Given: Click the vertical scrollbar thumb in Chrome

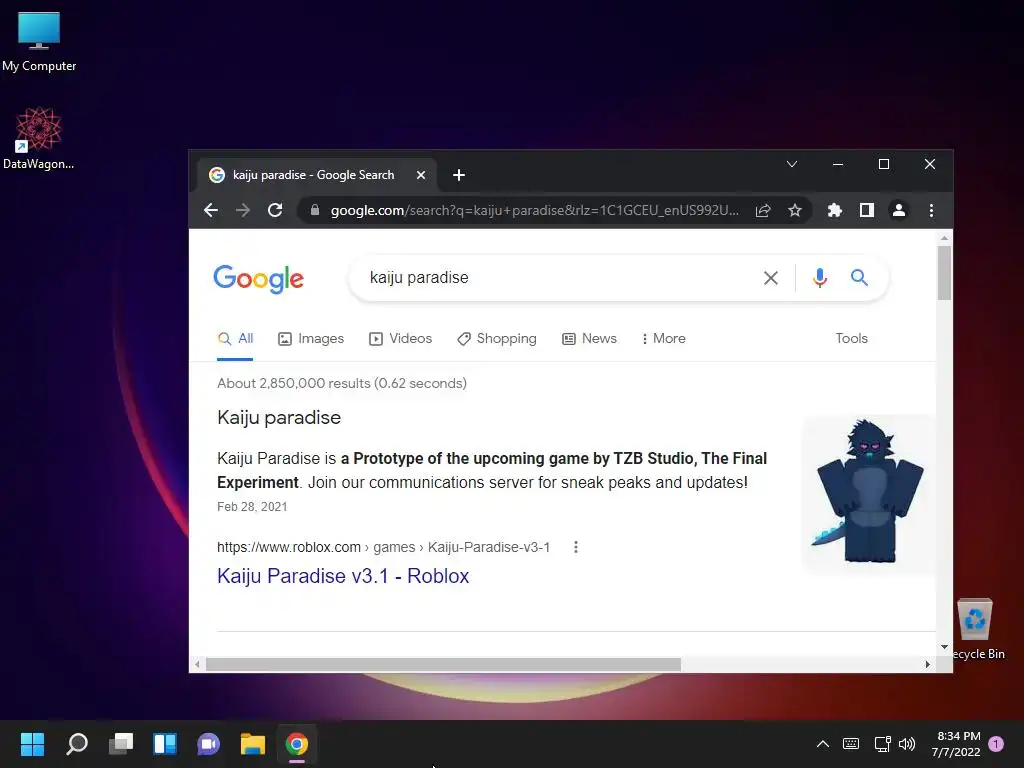Looking at the screenshot, I should (944, 273).
